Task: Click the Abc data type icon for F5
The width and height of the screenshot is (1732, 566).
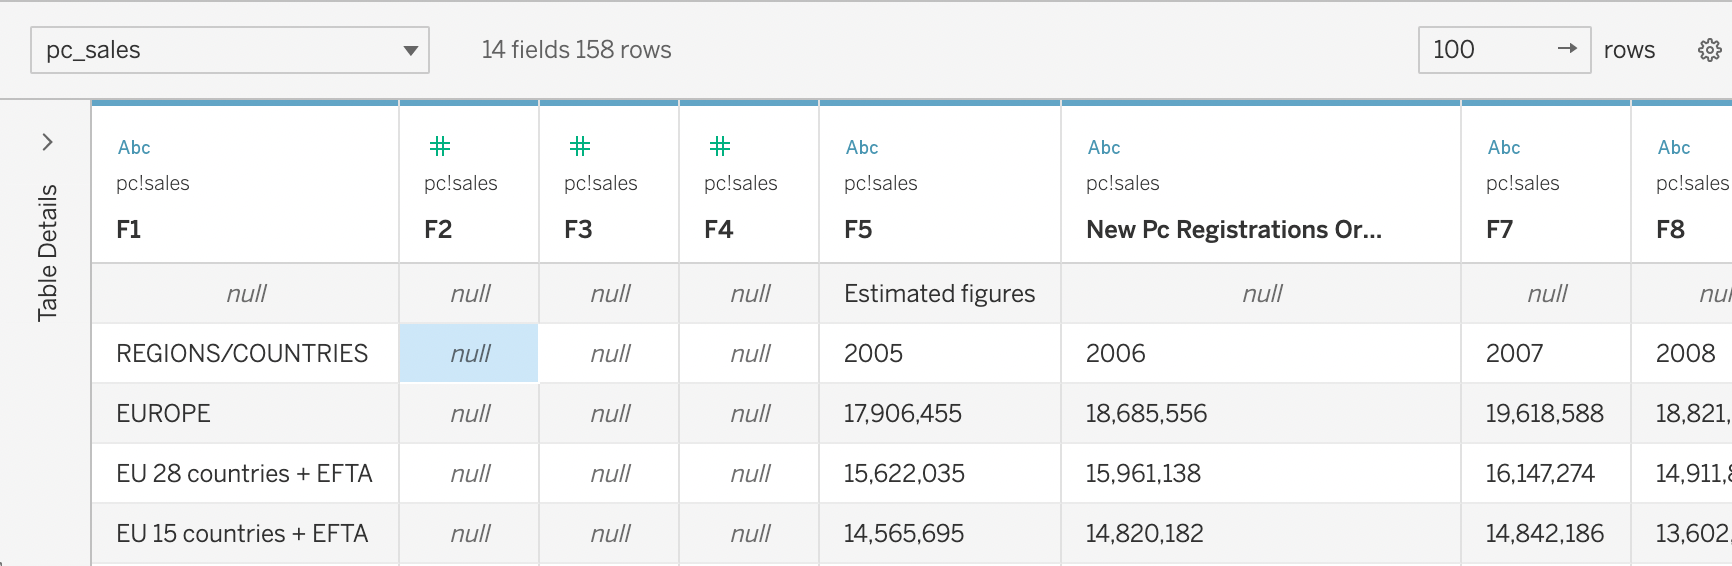Action: click(862, 148)
